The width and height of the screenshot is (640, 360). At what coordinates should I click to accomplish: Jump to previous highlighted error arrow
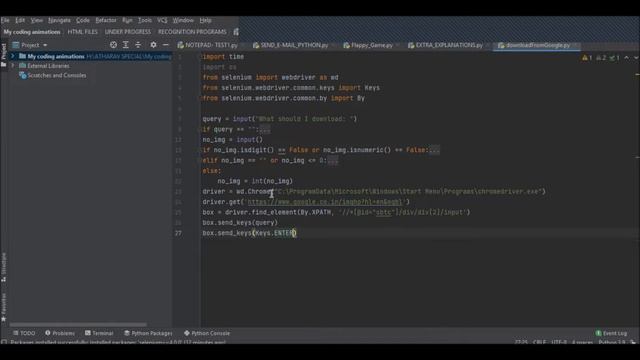pyautogui.click(x=627, y=58)
